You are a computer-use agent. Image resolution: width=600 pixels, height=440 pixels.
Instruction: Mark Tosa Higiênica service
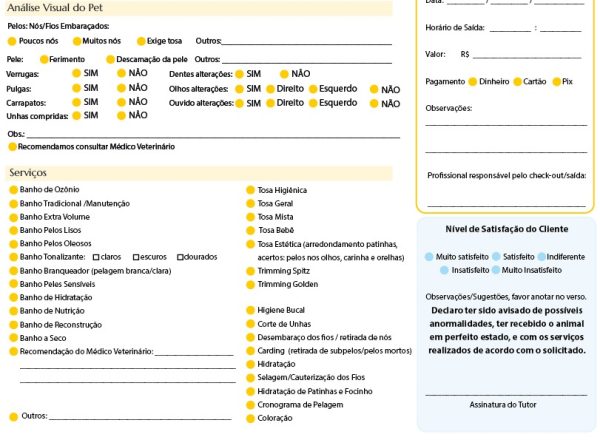[x=251, y=190]
